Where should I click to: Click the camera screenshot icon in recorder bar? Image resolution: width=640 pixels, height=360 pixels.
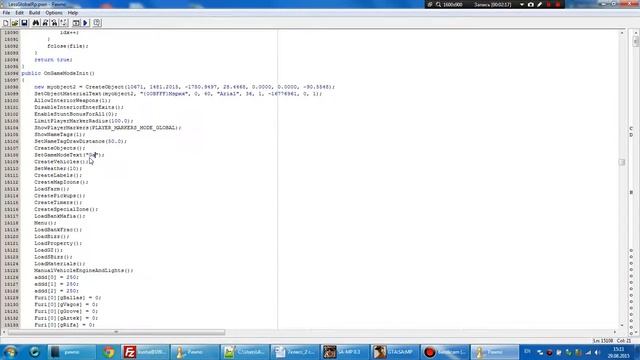click(x=531, y=4)
